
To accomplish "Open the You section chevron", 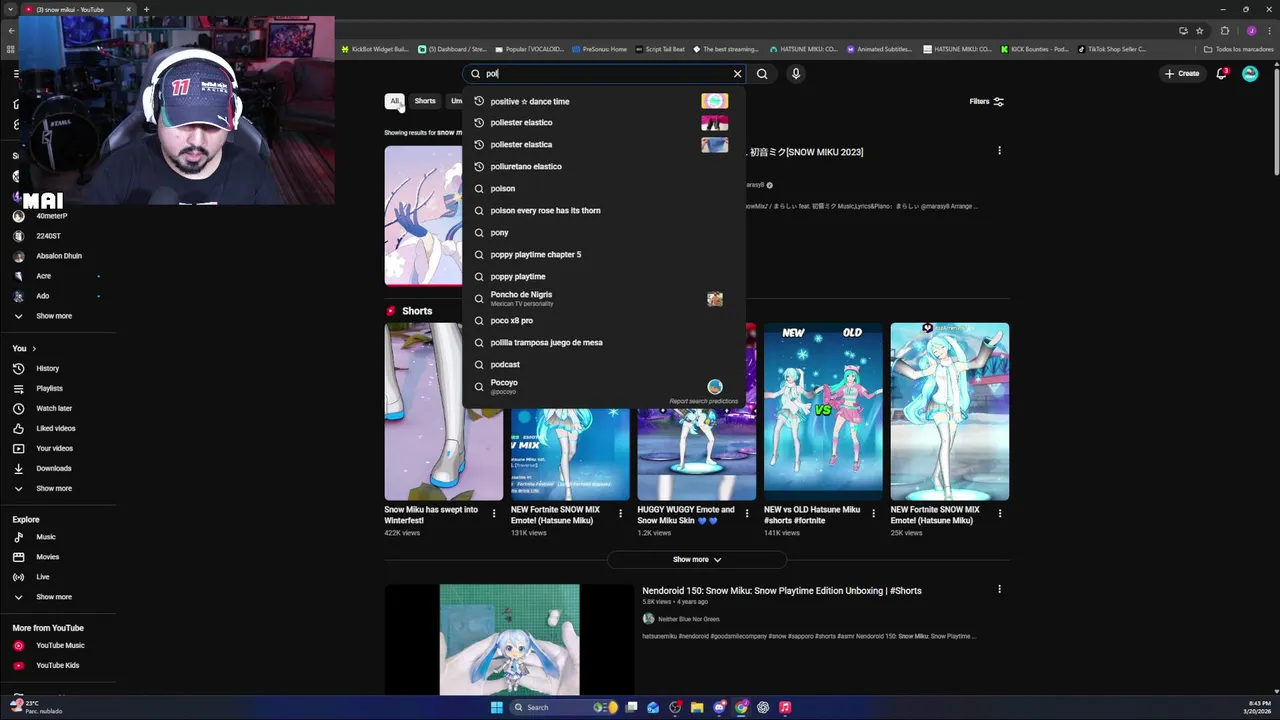I will tap(34, 349).
